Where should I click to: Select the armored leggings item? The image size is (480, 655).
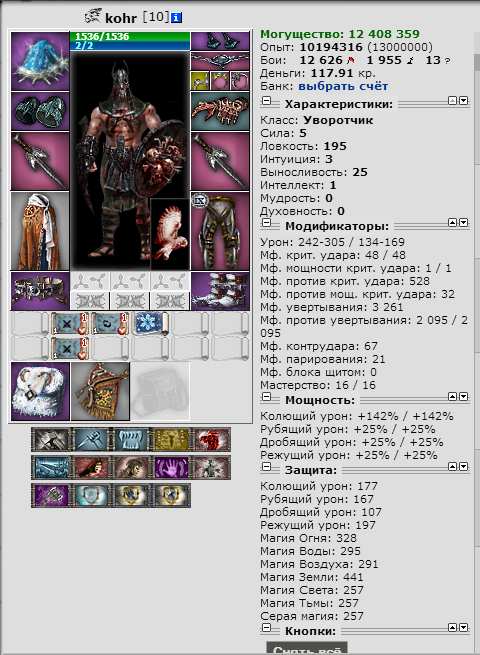click(220, 231)
